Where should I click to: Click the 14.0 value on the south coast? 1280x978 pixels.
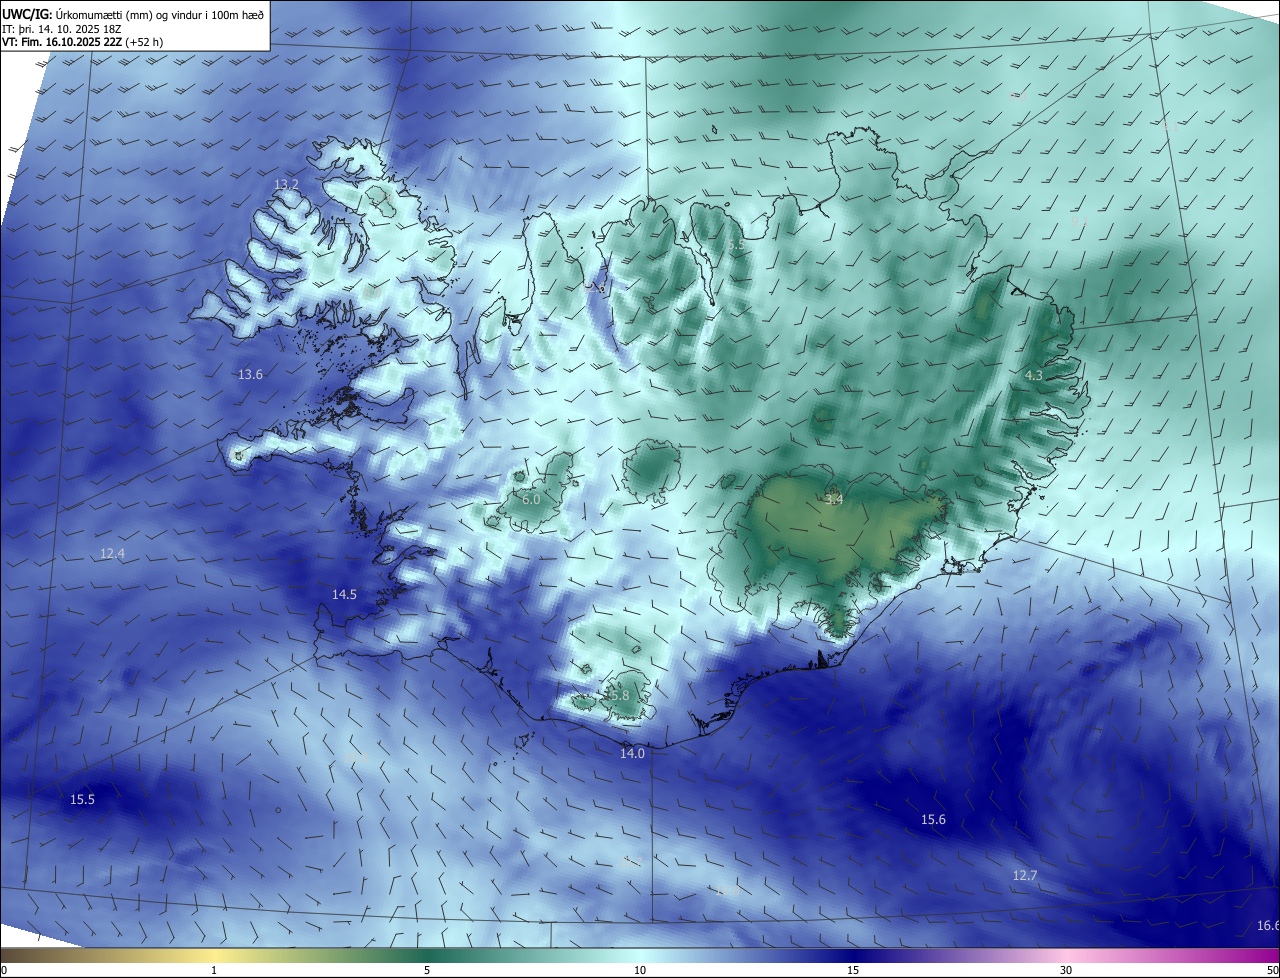[x=632, y=754]
